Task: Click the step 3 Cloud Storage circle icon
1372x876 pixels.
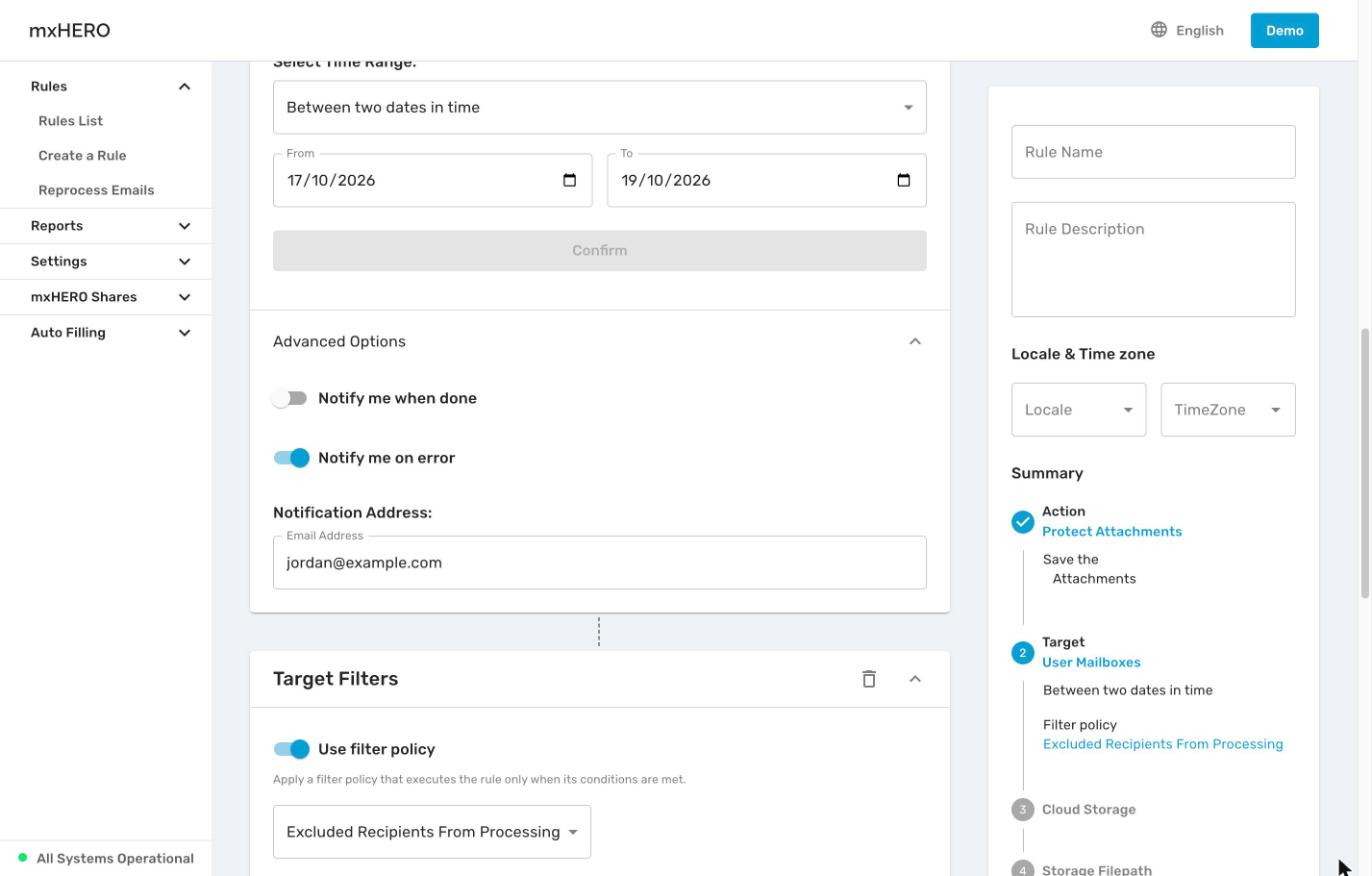Action: click(1022, 810)
